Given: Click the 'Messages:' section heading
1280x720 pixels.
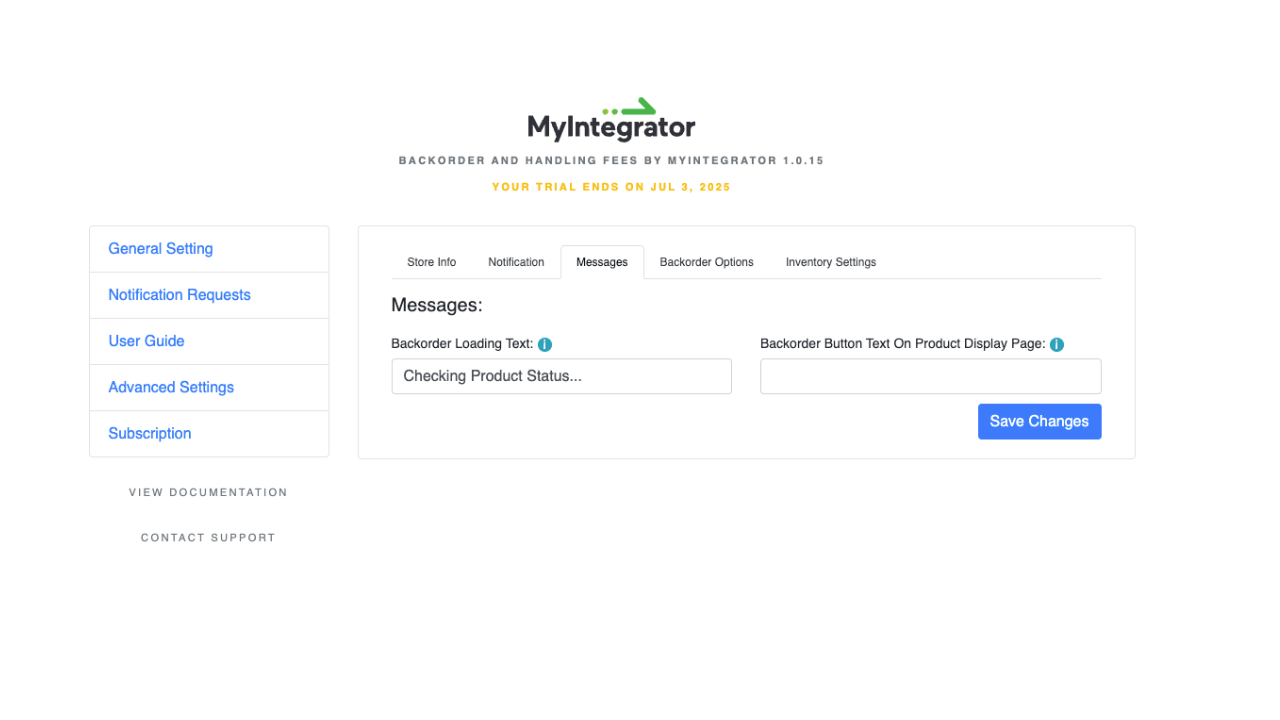Looking at the screenshot, I should (x=437, y=305).
